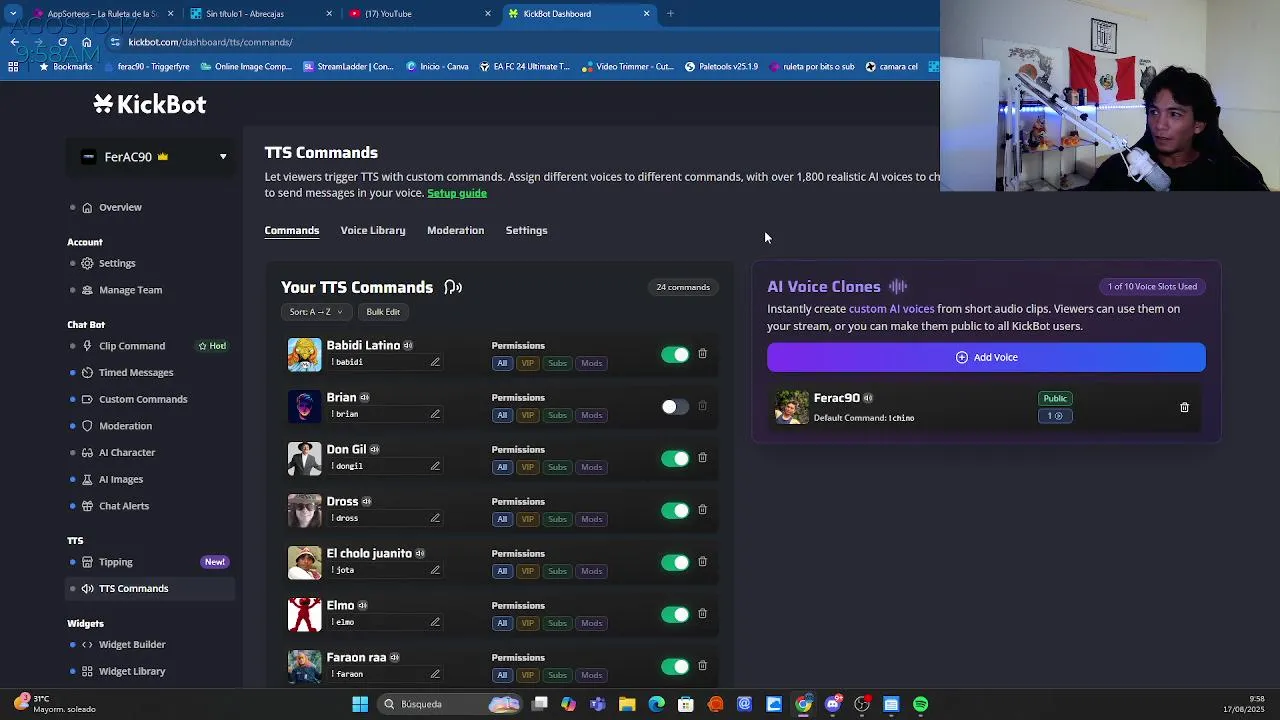1280x720 pixels.
Task: Open Overview in the sidebar
Action: click(x=120, y=207)
